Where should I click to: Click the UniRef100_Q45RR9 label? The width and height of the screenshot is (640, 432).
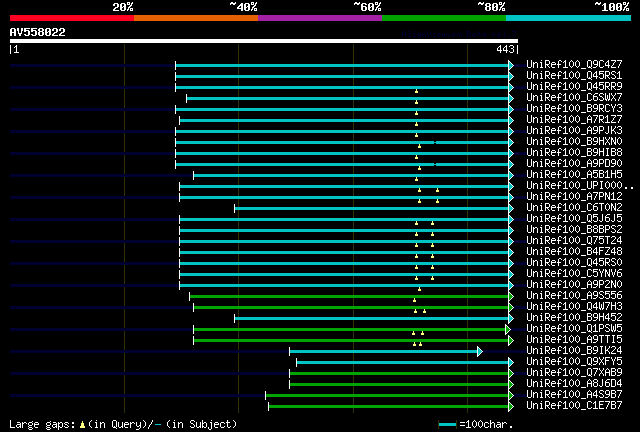click(574, 87)
